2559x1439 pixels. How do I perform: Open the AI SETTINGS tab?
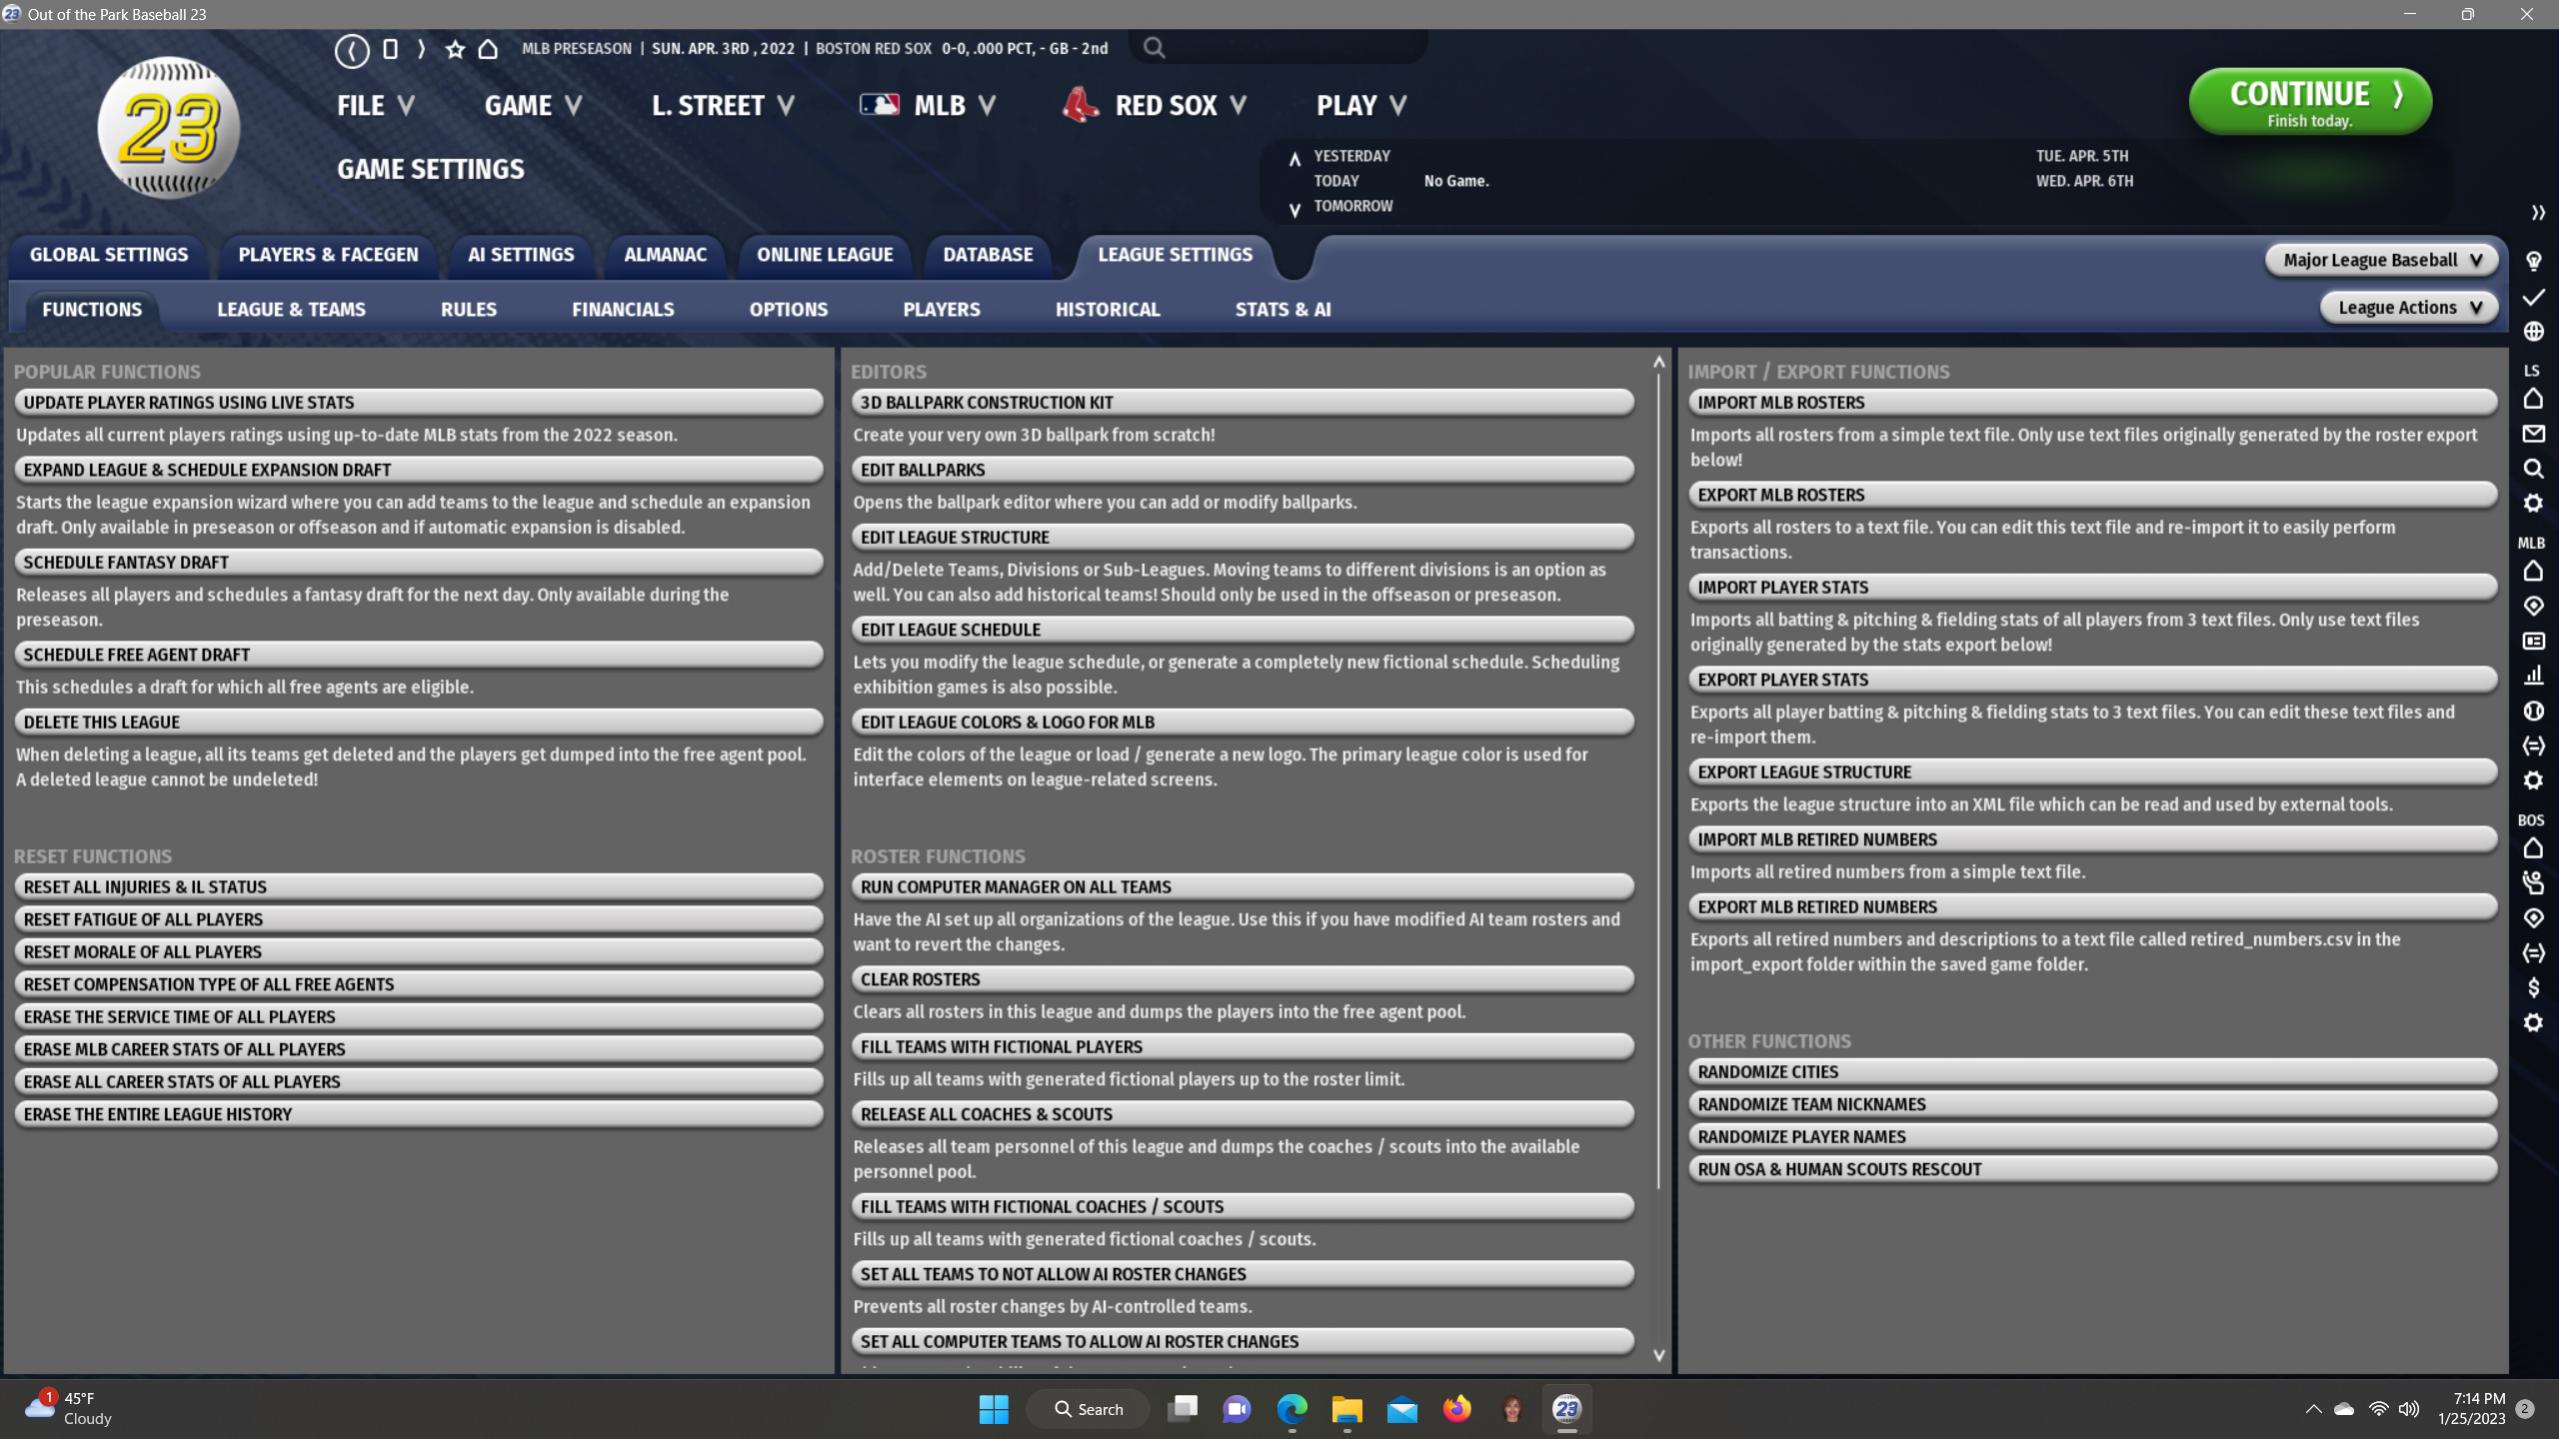[521, 255]
